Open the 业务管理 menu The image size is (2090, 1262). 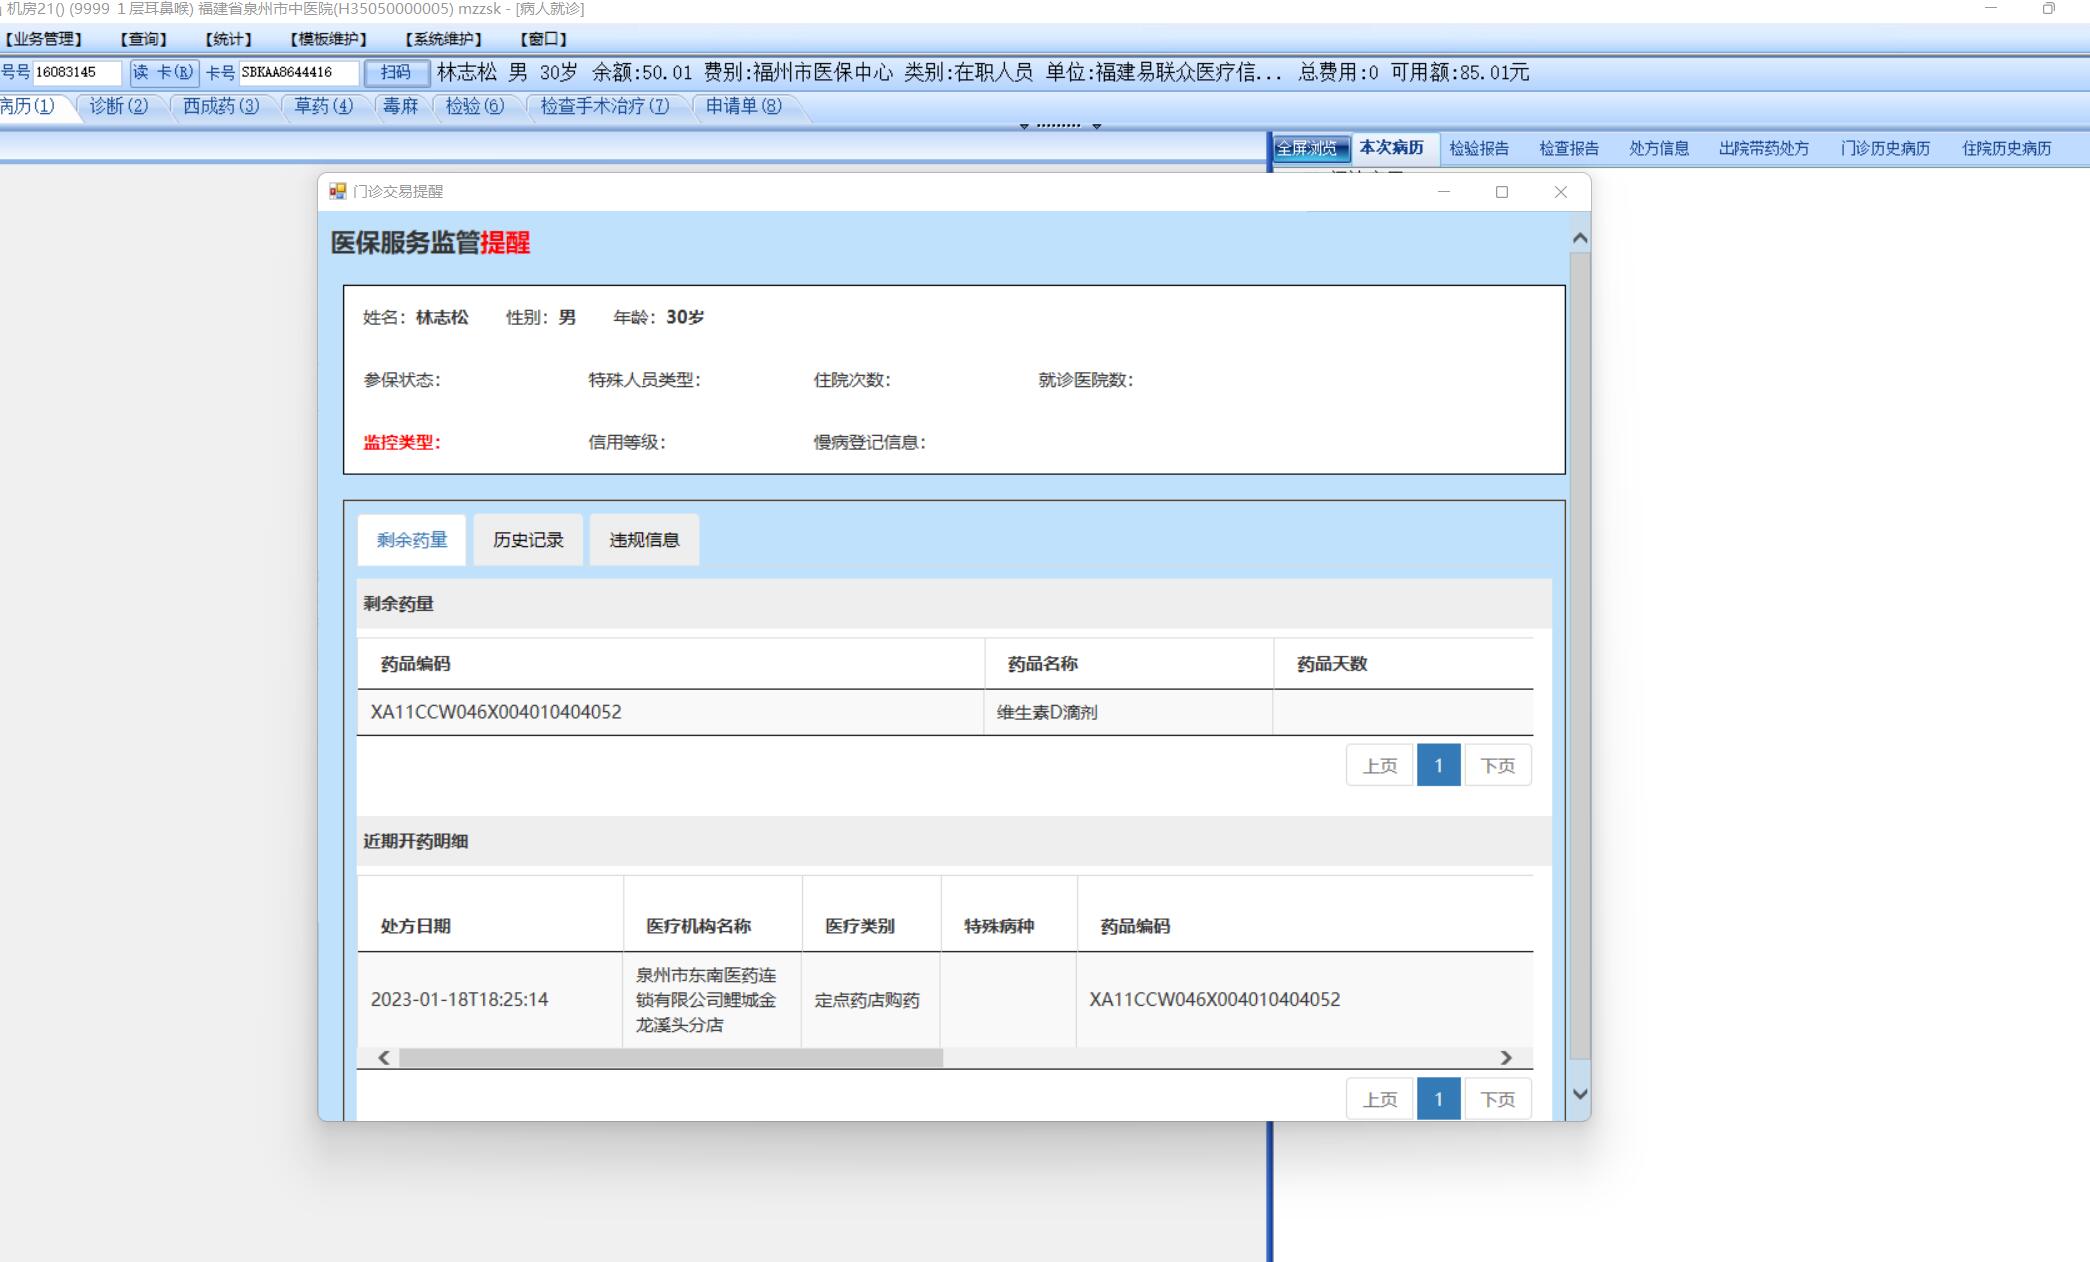[43, 39]
